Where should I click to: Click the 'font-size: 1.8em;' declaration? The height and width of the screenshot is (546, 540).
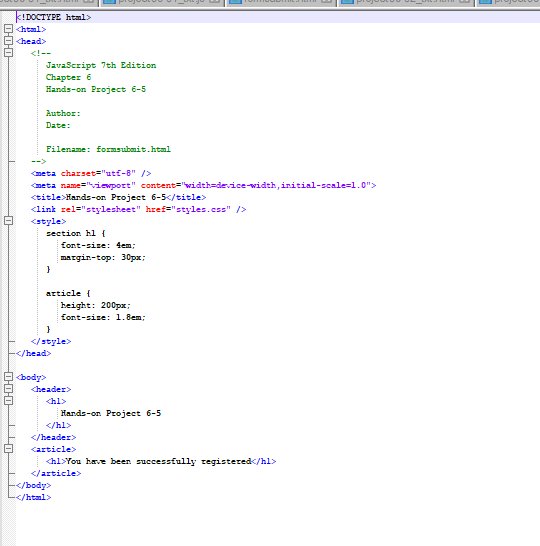[x=103, y=317]
